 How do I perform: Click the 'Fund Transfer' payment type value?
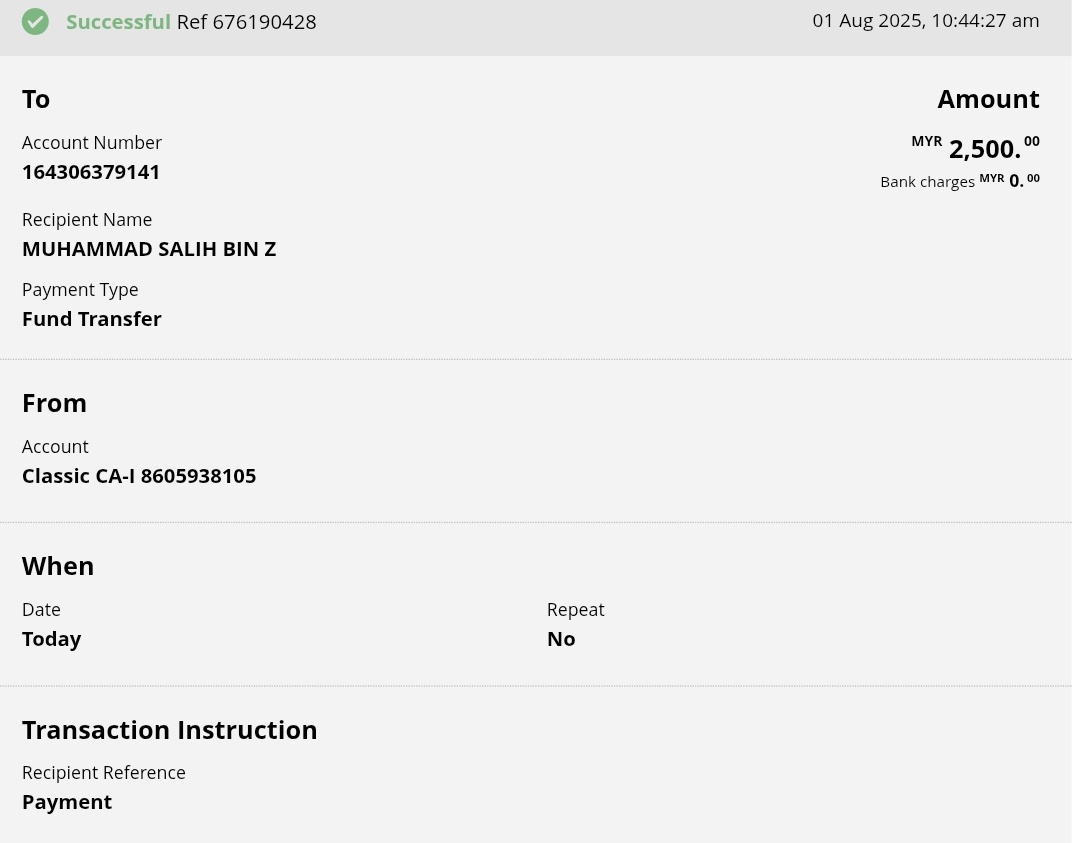tap(92, 319)
